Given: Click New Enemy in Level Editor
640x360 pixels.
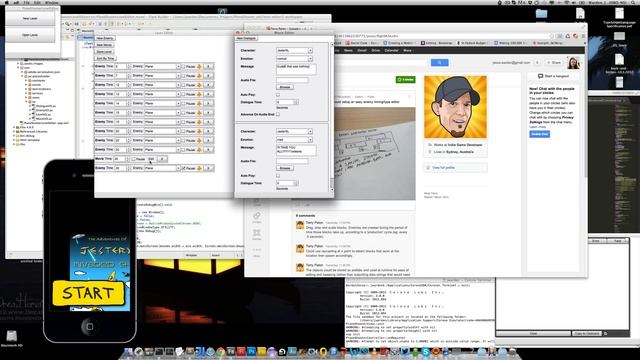Looking at the screenshot, I should click(x=105, y=38).
